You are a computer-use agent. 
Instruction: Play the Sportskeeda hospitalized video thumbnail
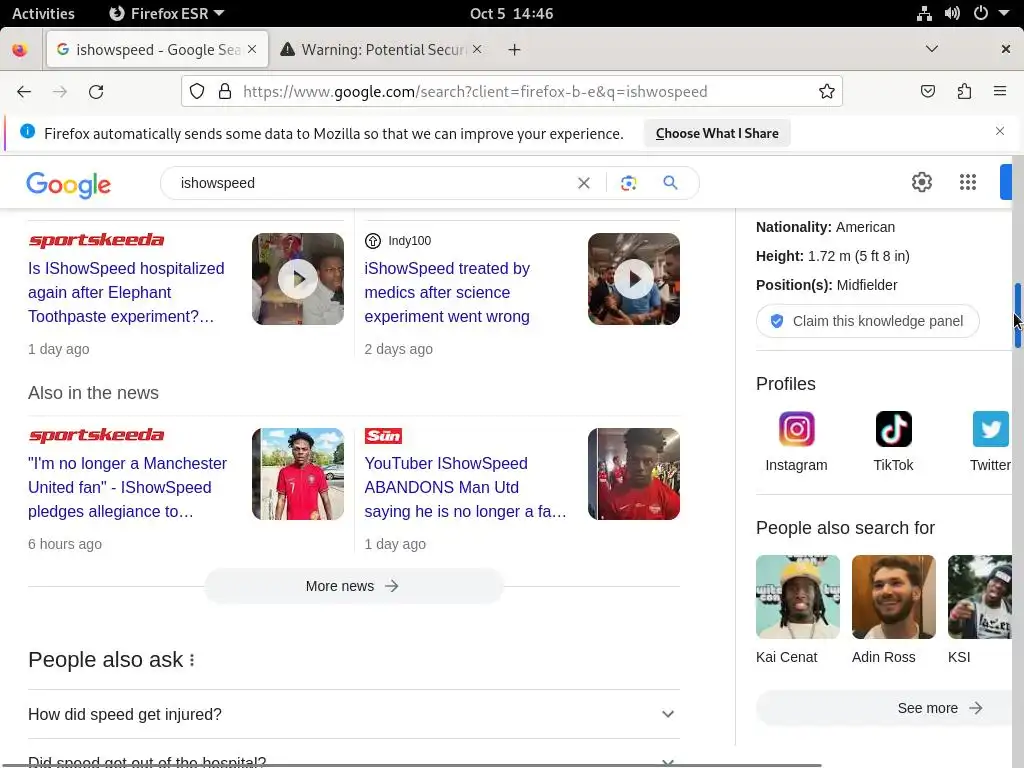[x=298, y=279]
